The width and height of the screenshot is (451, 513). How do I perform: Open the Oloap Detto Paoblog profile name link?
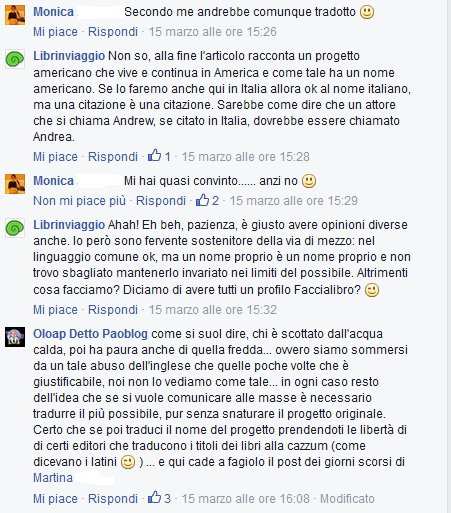pos(90,334)
